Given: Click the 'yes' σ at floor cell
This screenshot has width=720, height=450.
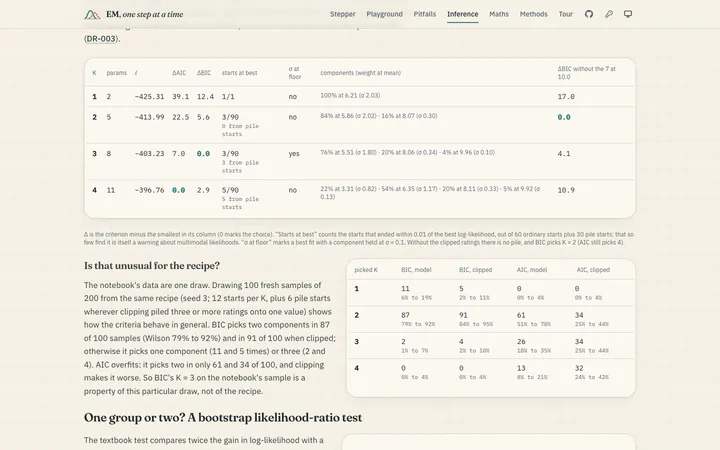Looking at the screenshot, I should pyautogui.click(x=294, y=153).
